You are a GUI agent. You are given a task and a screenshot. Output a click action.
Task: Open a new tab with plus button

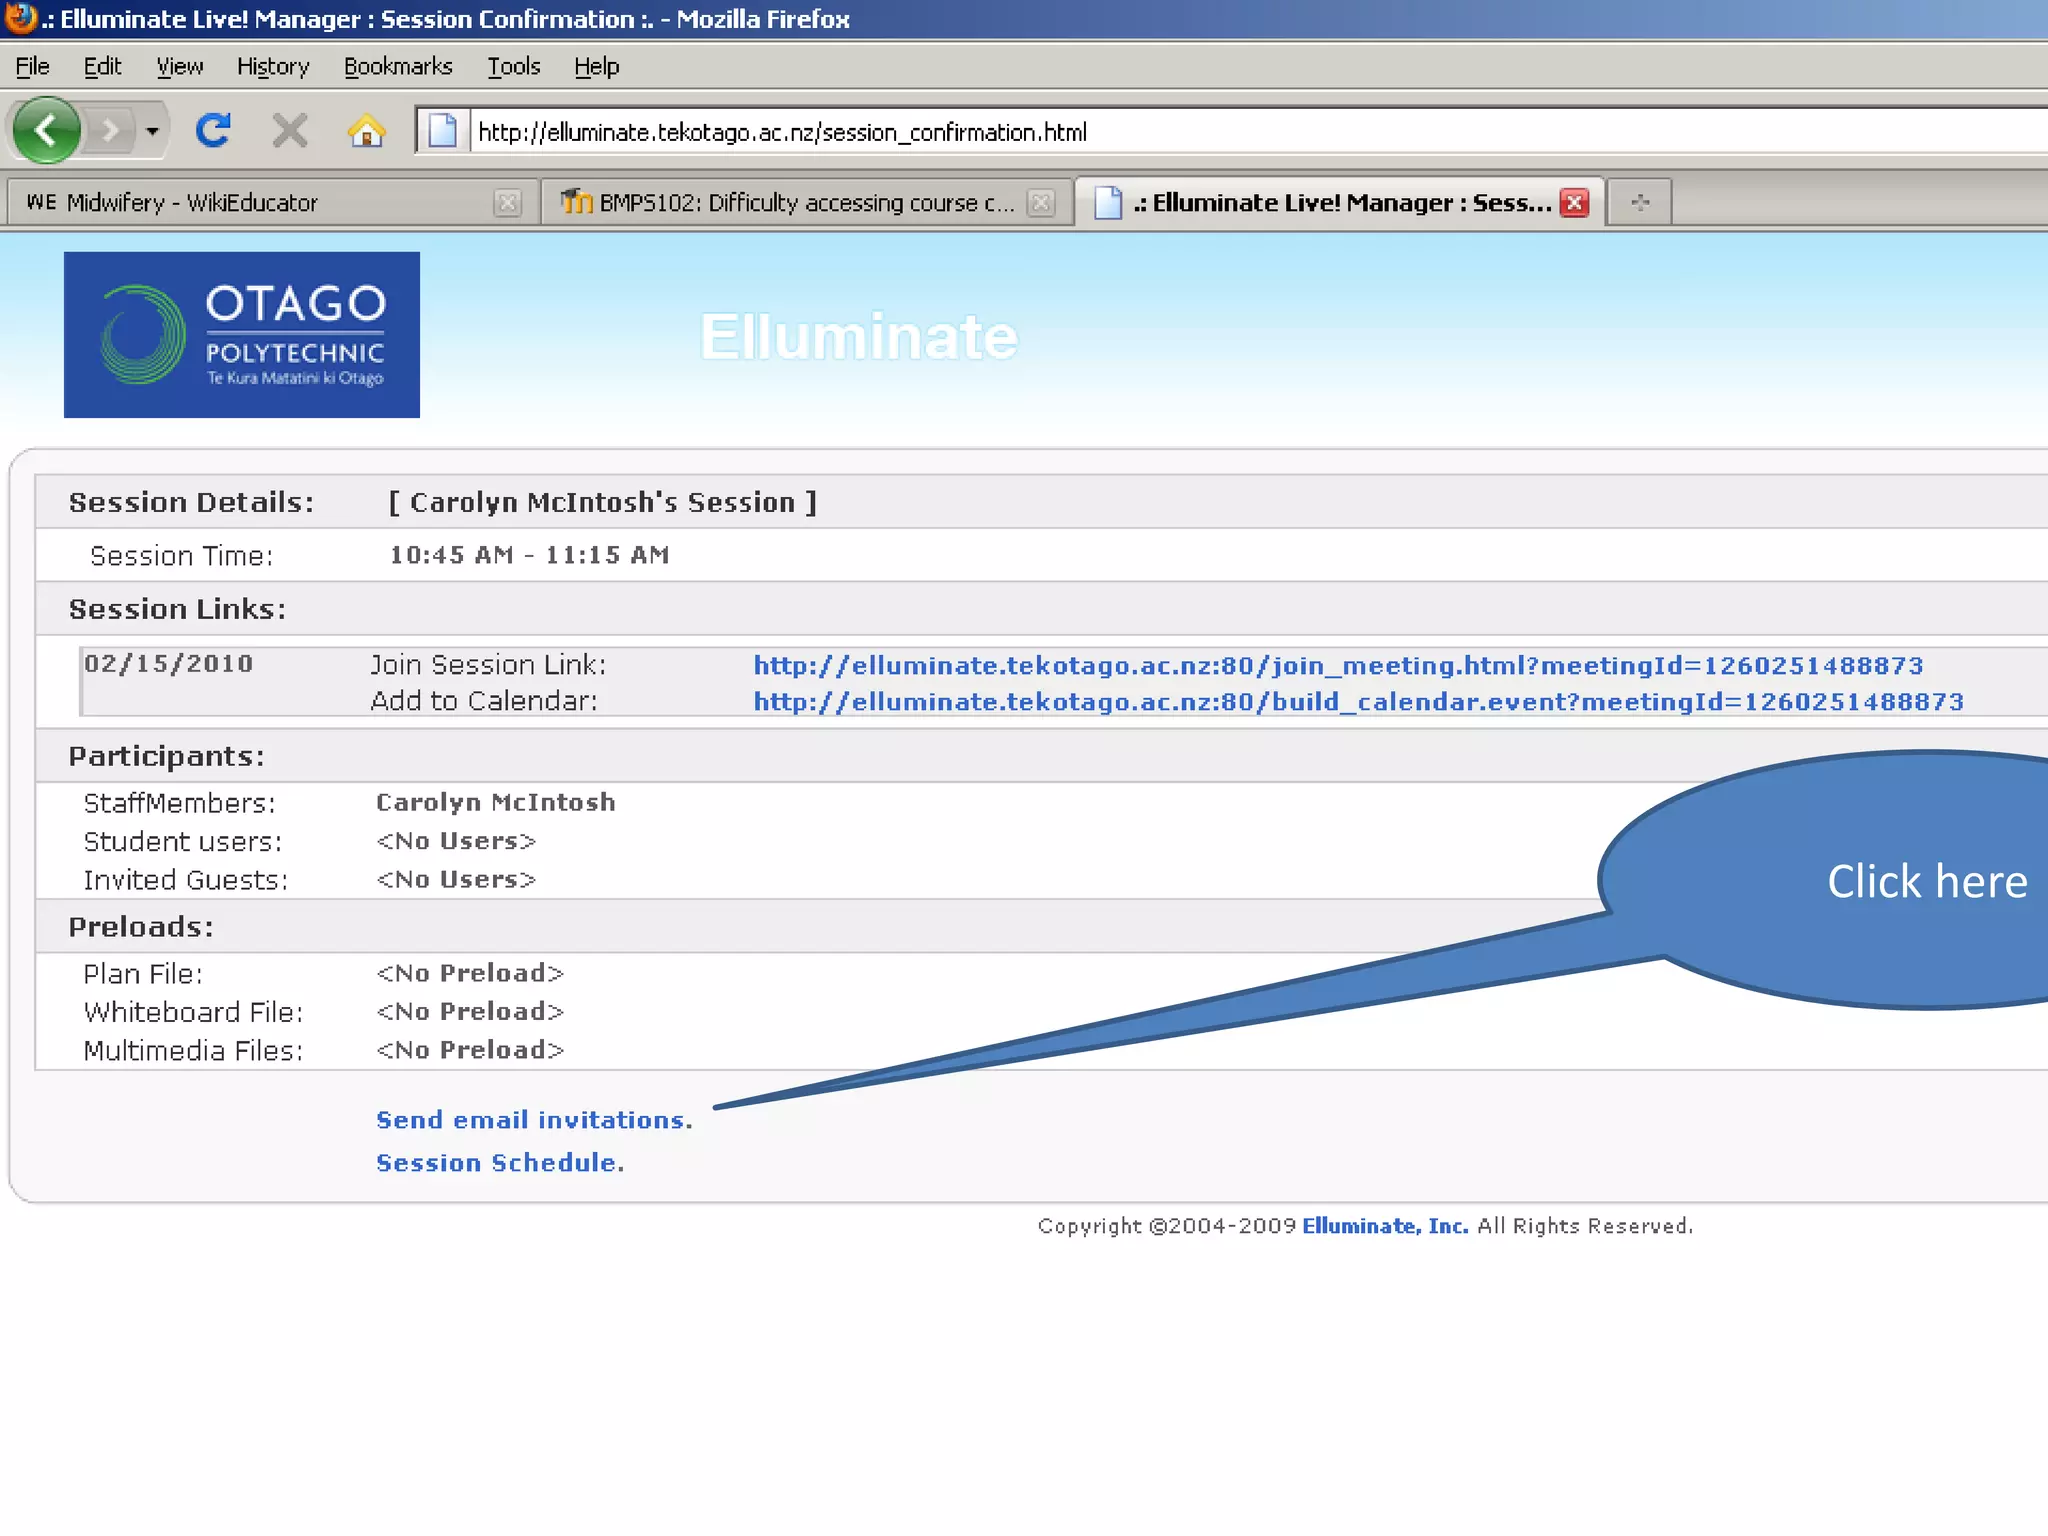coord(1639,203)
